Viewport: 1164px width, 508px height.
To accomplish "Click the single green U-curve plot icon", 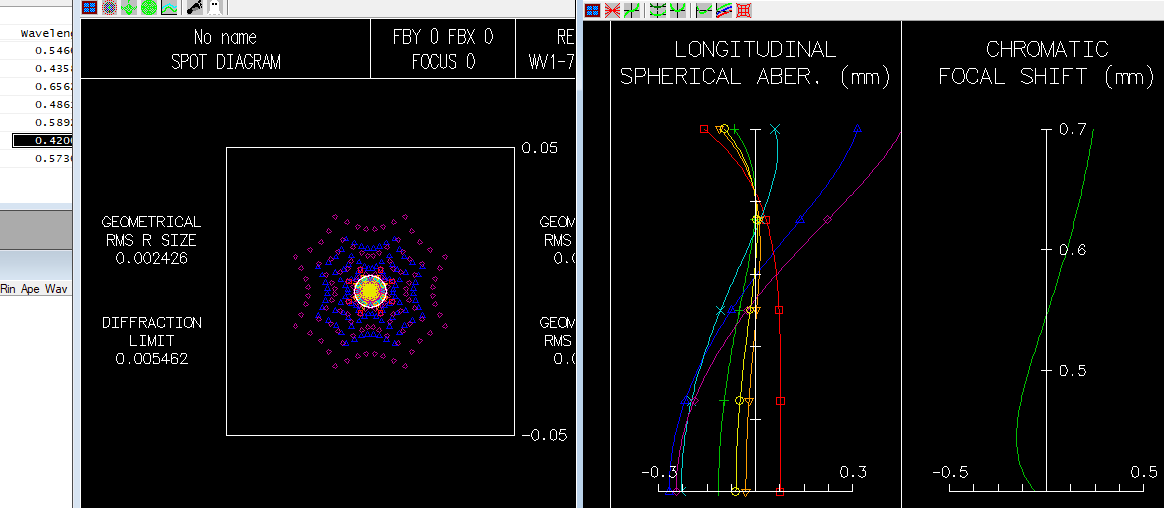I will tap(677, 10).
